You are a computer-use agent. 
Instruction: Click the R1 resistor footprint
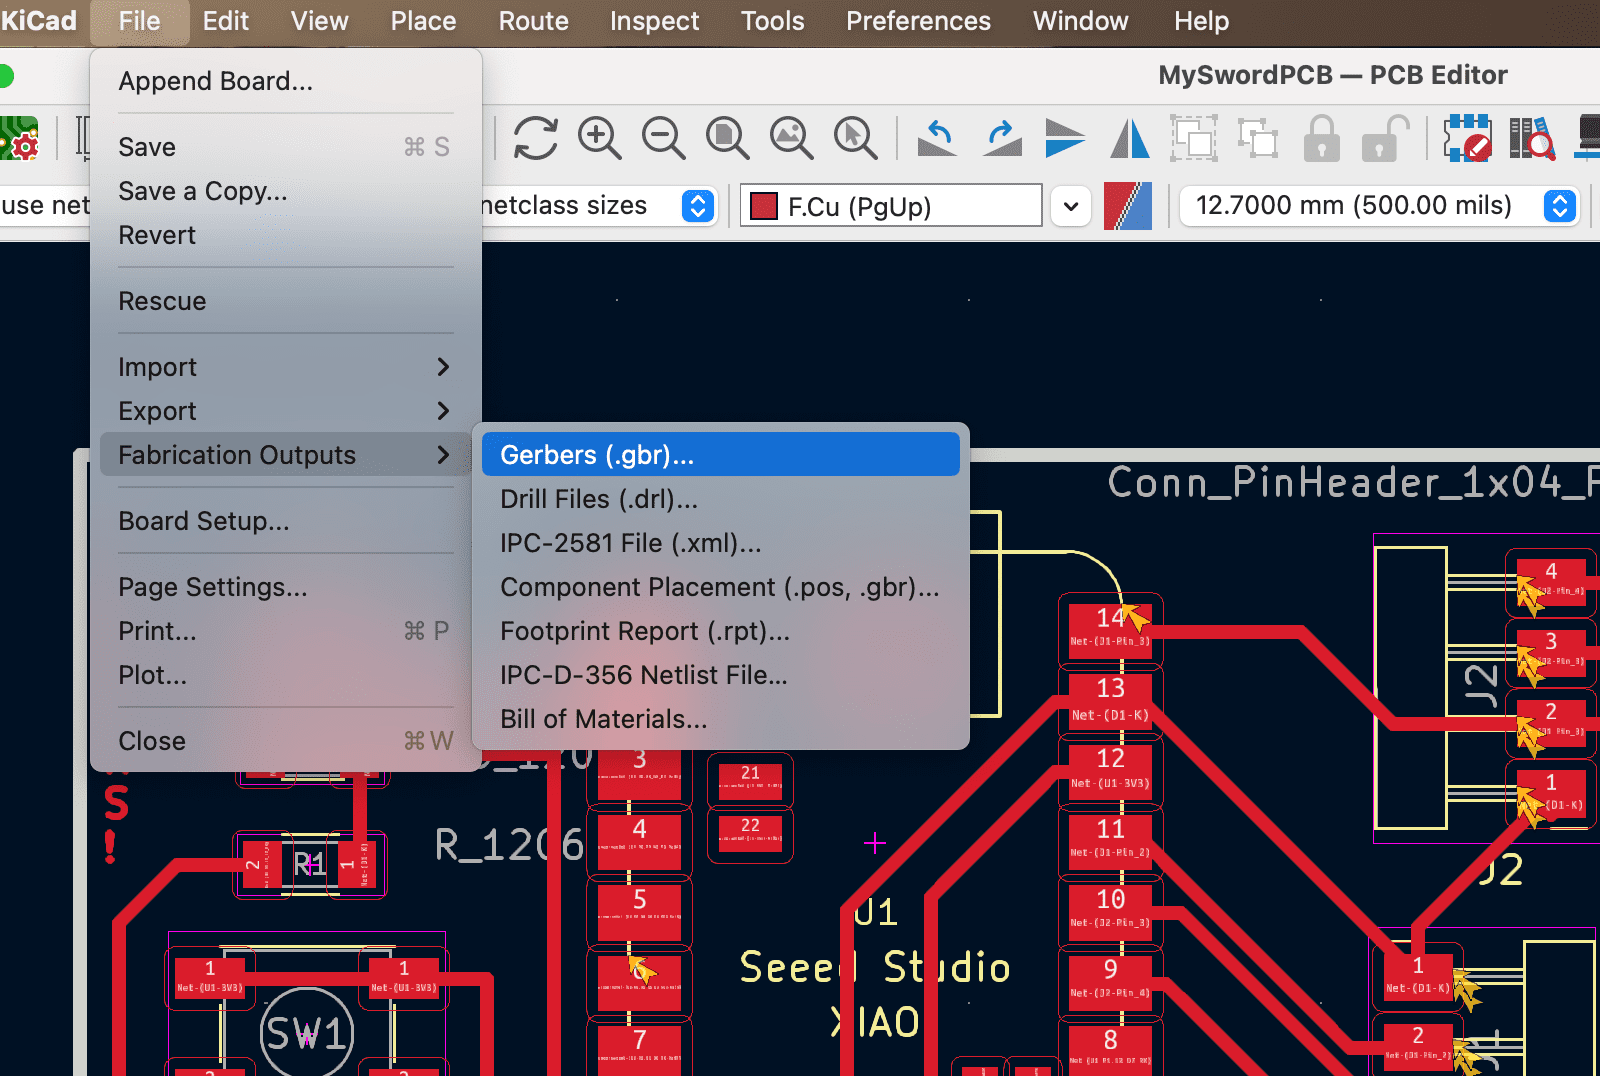[x=309, y=864]
